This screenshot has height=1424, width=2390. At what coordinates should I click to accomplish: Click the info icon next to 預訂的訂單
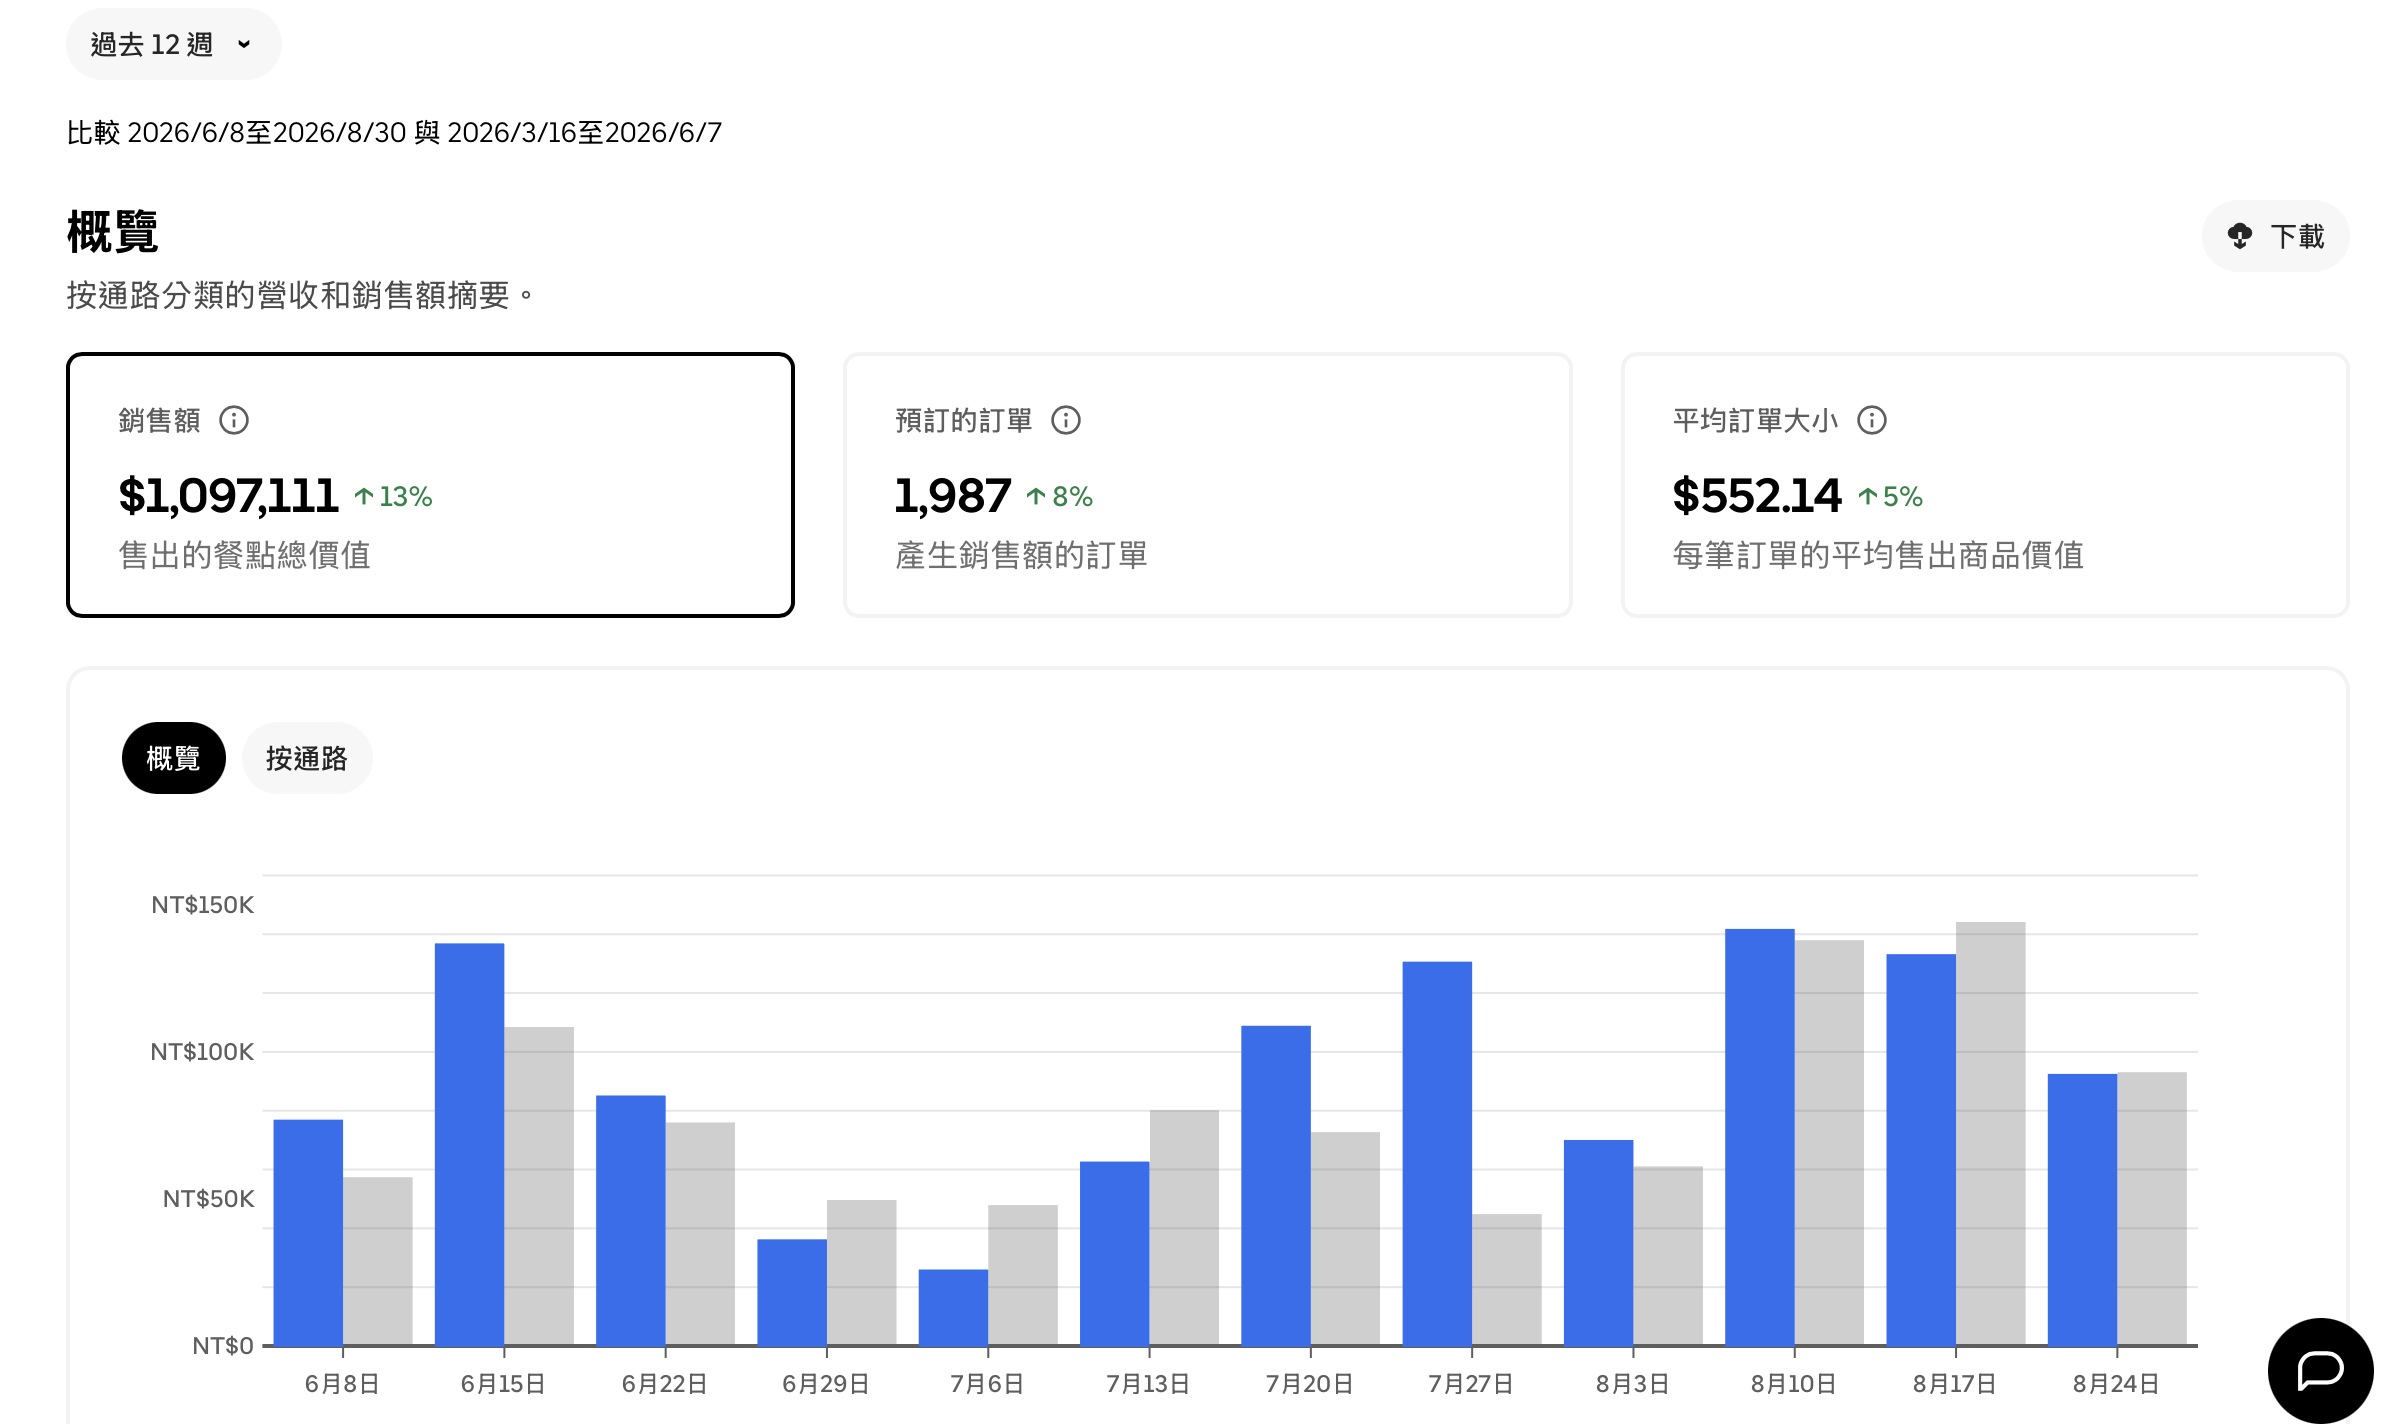(x=1066, y=420)
